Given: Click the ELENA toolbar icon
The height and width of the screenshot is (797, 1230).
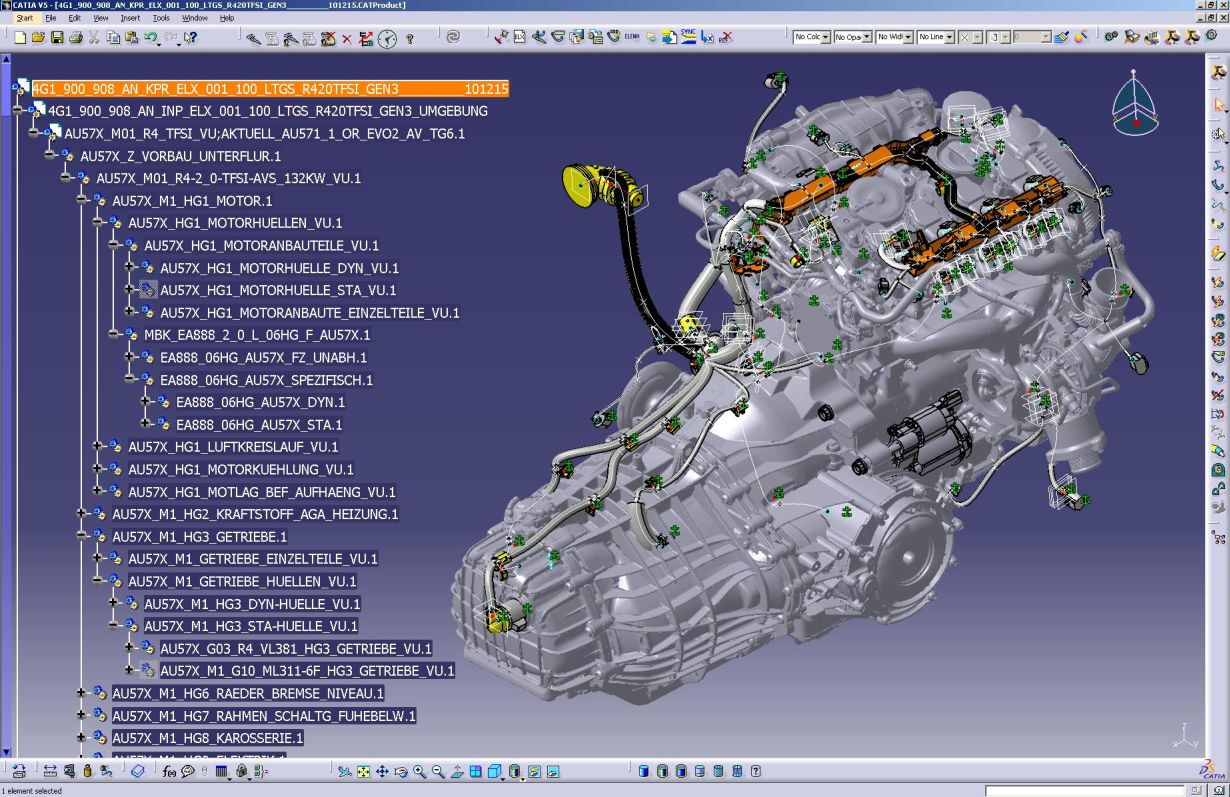Looking at the screenshot, I should [x=632, y=37].
